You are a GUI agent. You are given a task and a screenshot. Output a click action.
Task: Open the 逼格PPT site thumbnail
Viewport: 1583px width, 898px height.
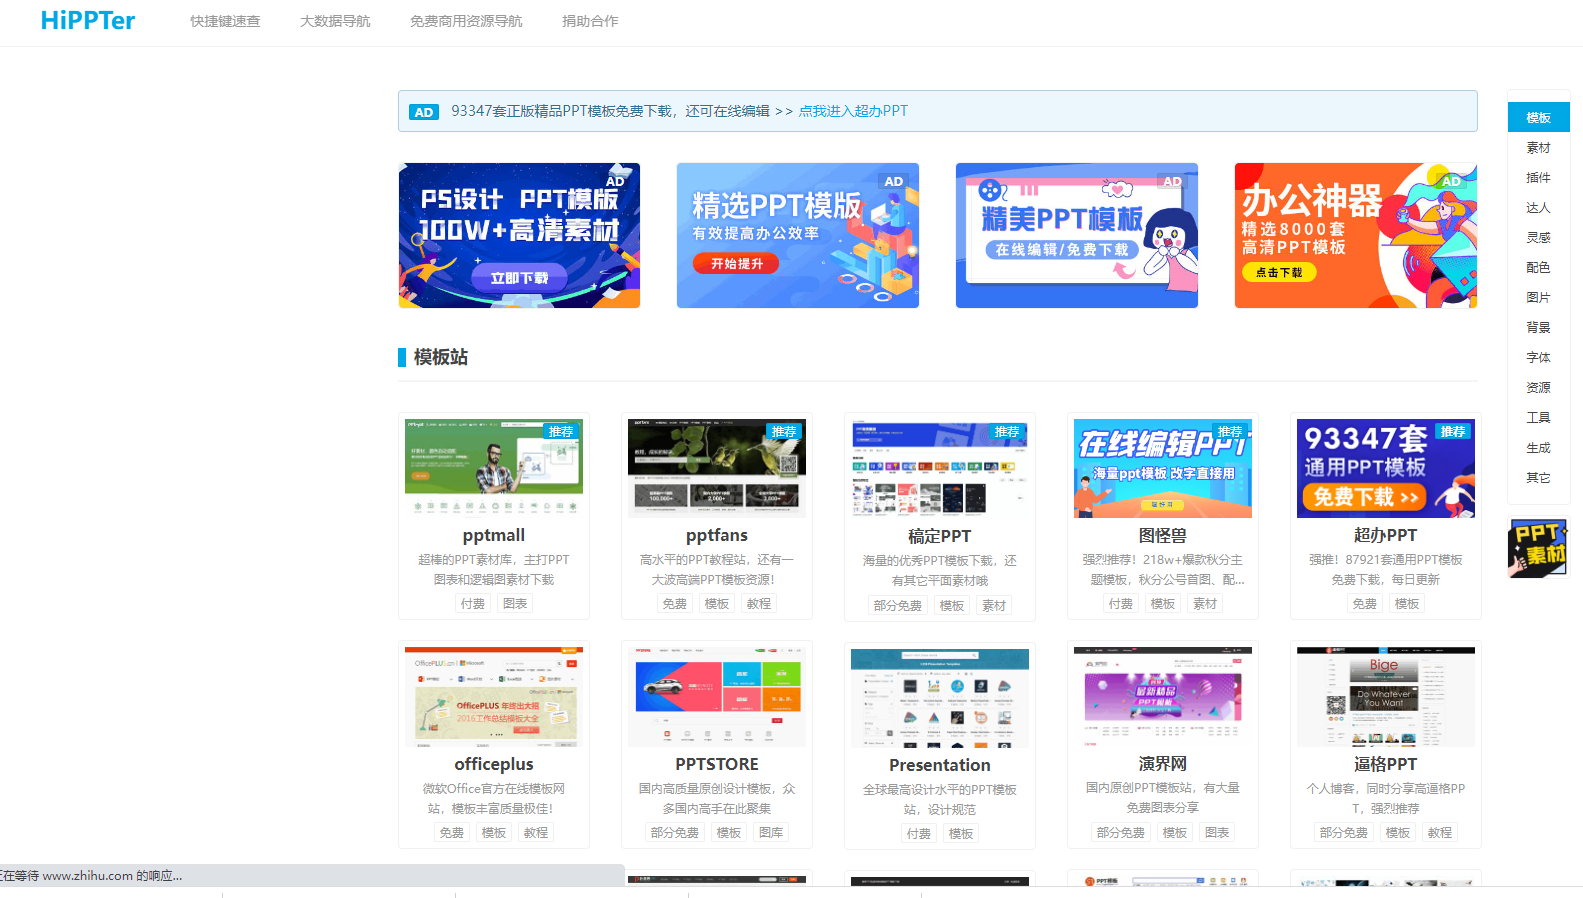[1386, 697]
